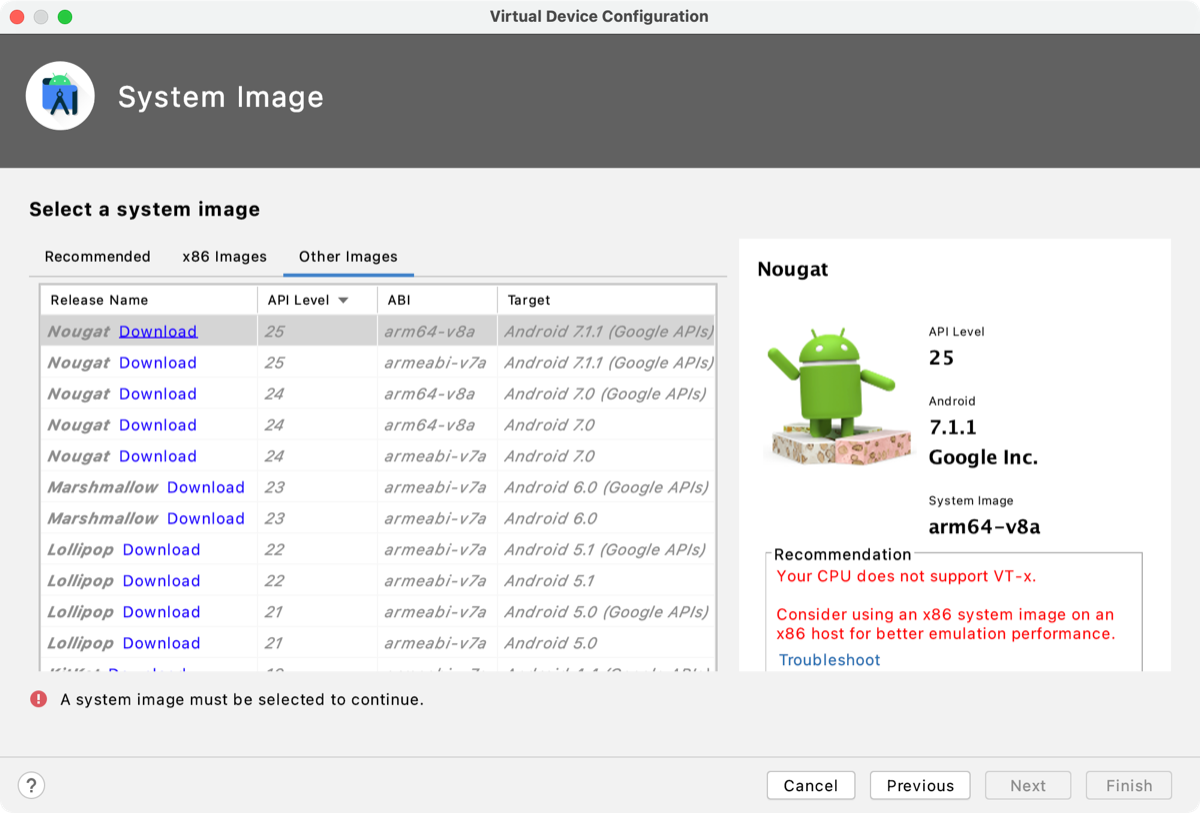Viewport: 1200px width, 813px height.
Task: Click 'armeabi-v7a' in the Lollipop Android 5.0 row
Action: [x=435, y=642]
